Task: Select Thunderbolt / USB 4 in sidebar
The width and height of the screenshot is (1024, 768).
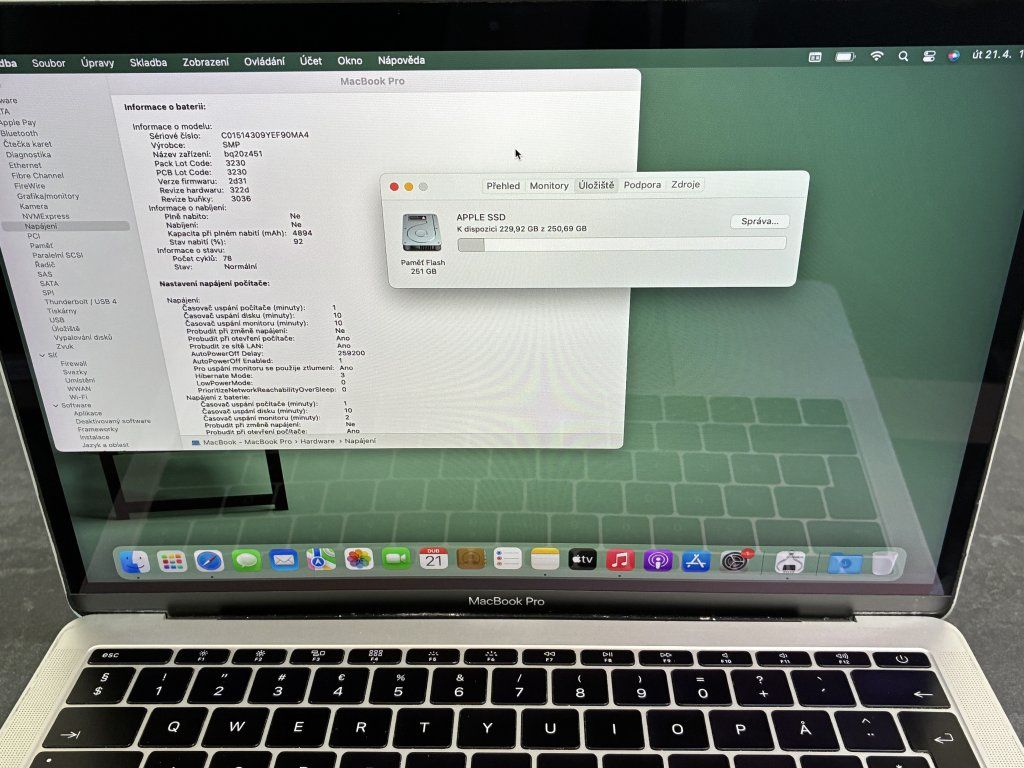Action: tap(80, 301)
